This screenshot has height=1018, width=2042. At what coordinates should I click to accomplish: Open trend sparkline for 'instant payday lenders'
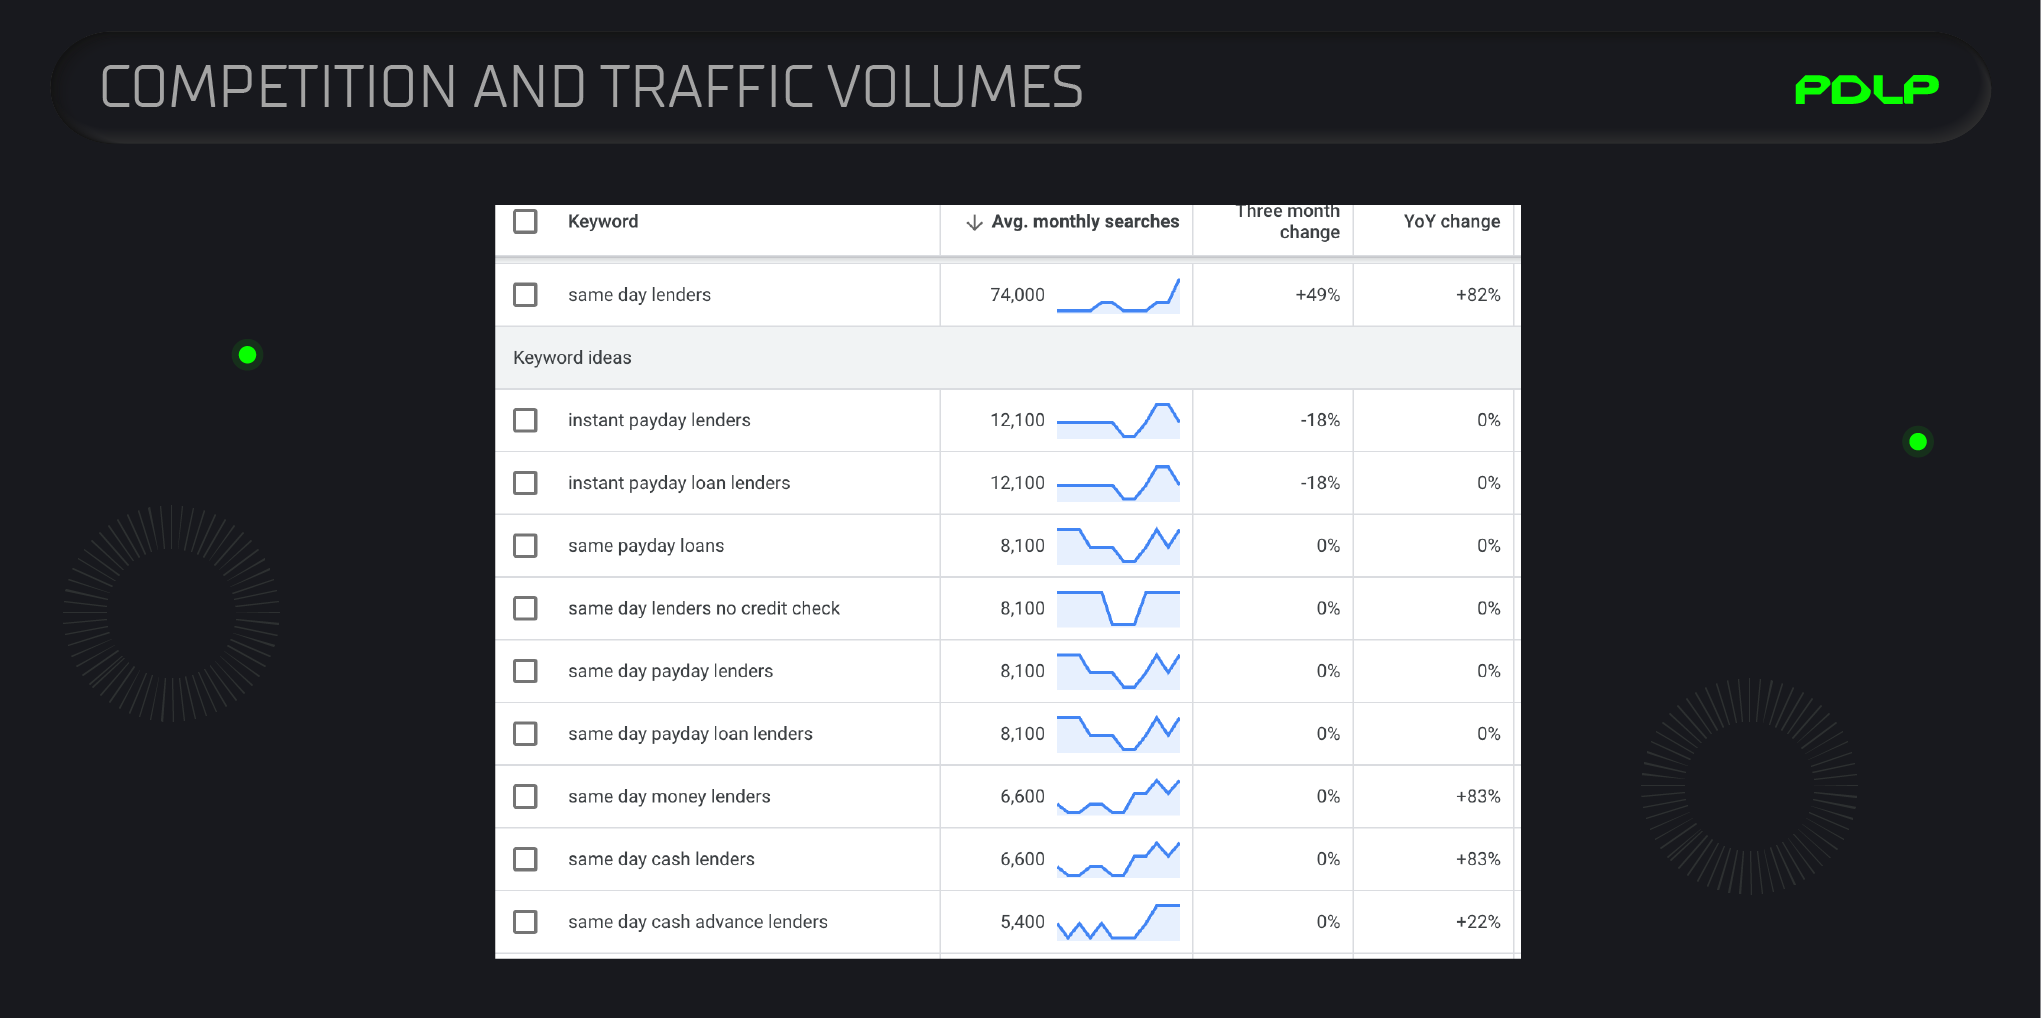point(1118,421)
